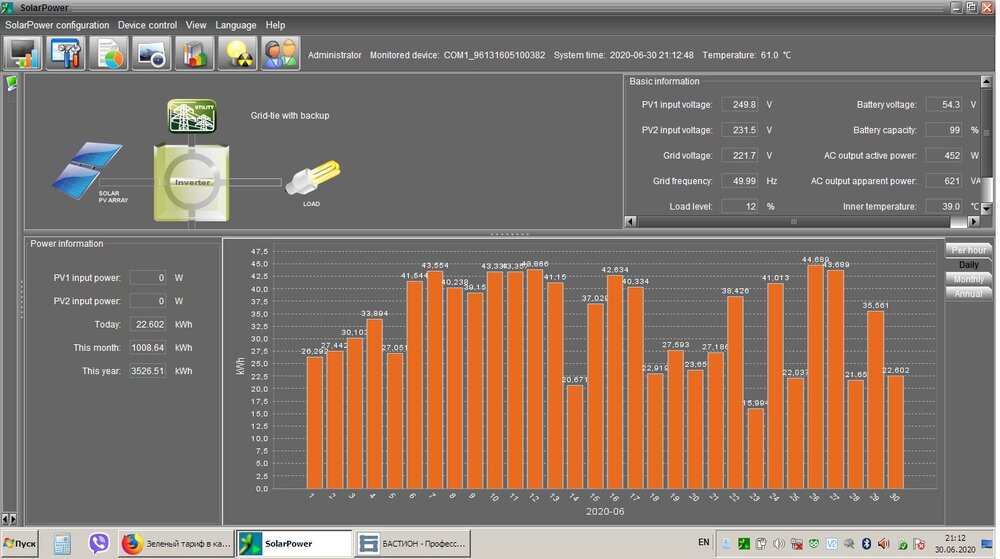
Task: Switch to the БАСТИОН taskbar window
Action: [411, 543]
